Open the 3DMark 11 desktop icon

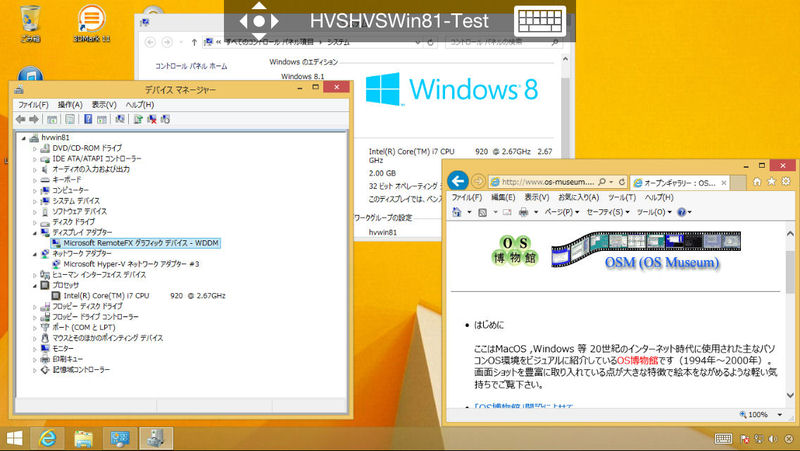tap(91, 23)
